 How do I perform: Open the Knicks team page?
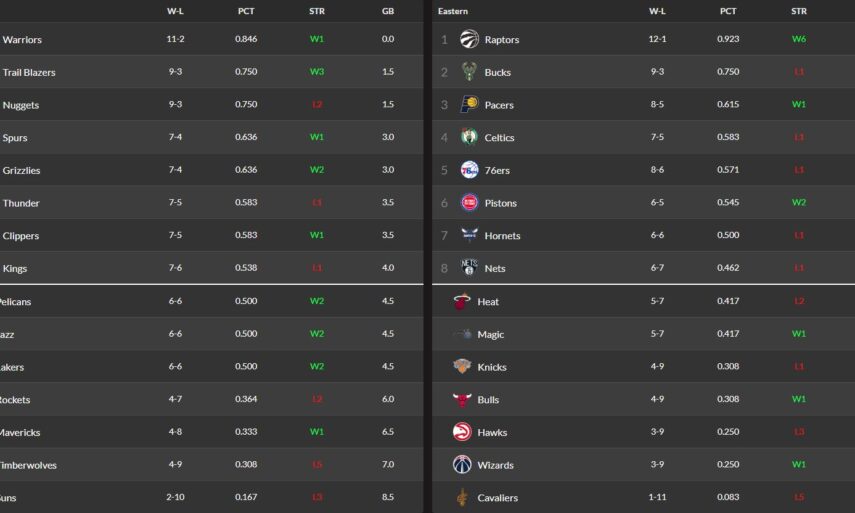click(492, 367)
